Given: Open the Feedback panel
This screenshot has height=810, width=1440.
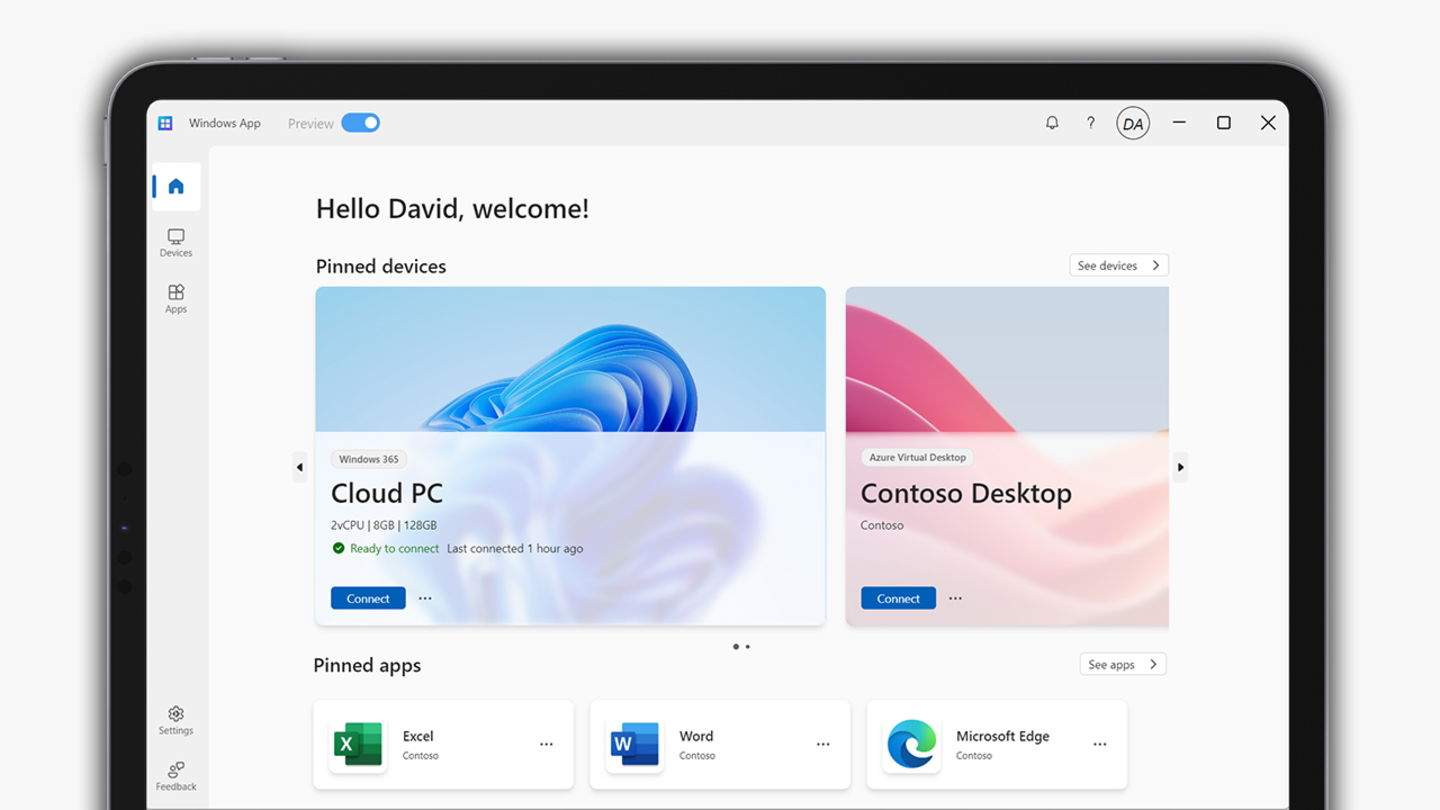Looking at the screenshot, I should coord(175,776).
